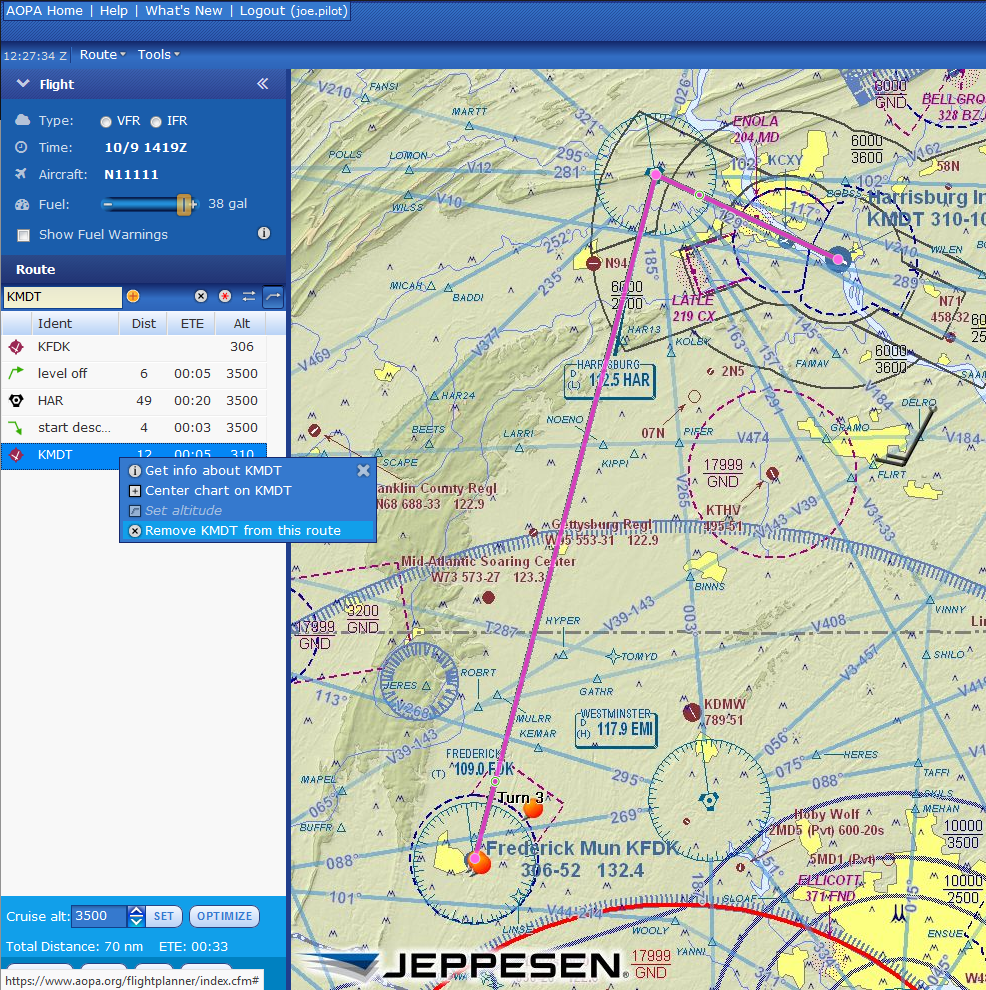
Task: Enable the Show Fuel Warnings checkbox
Action: pyautogui.click(x=23, y=235)
